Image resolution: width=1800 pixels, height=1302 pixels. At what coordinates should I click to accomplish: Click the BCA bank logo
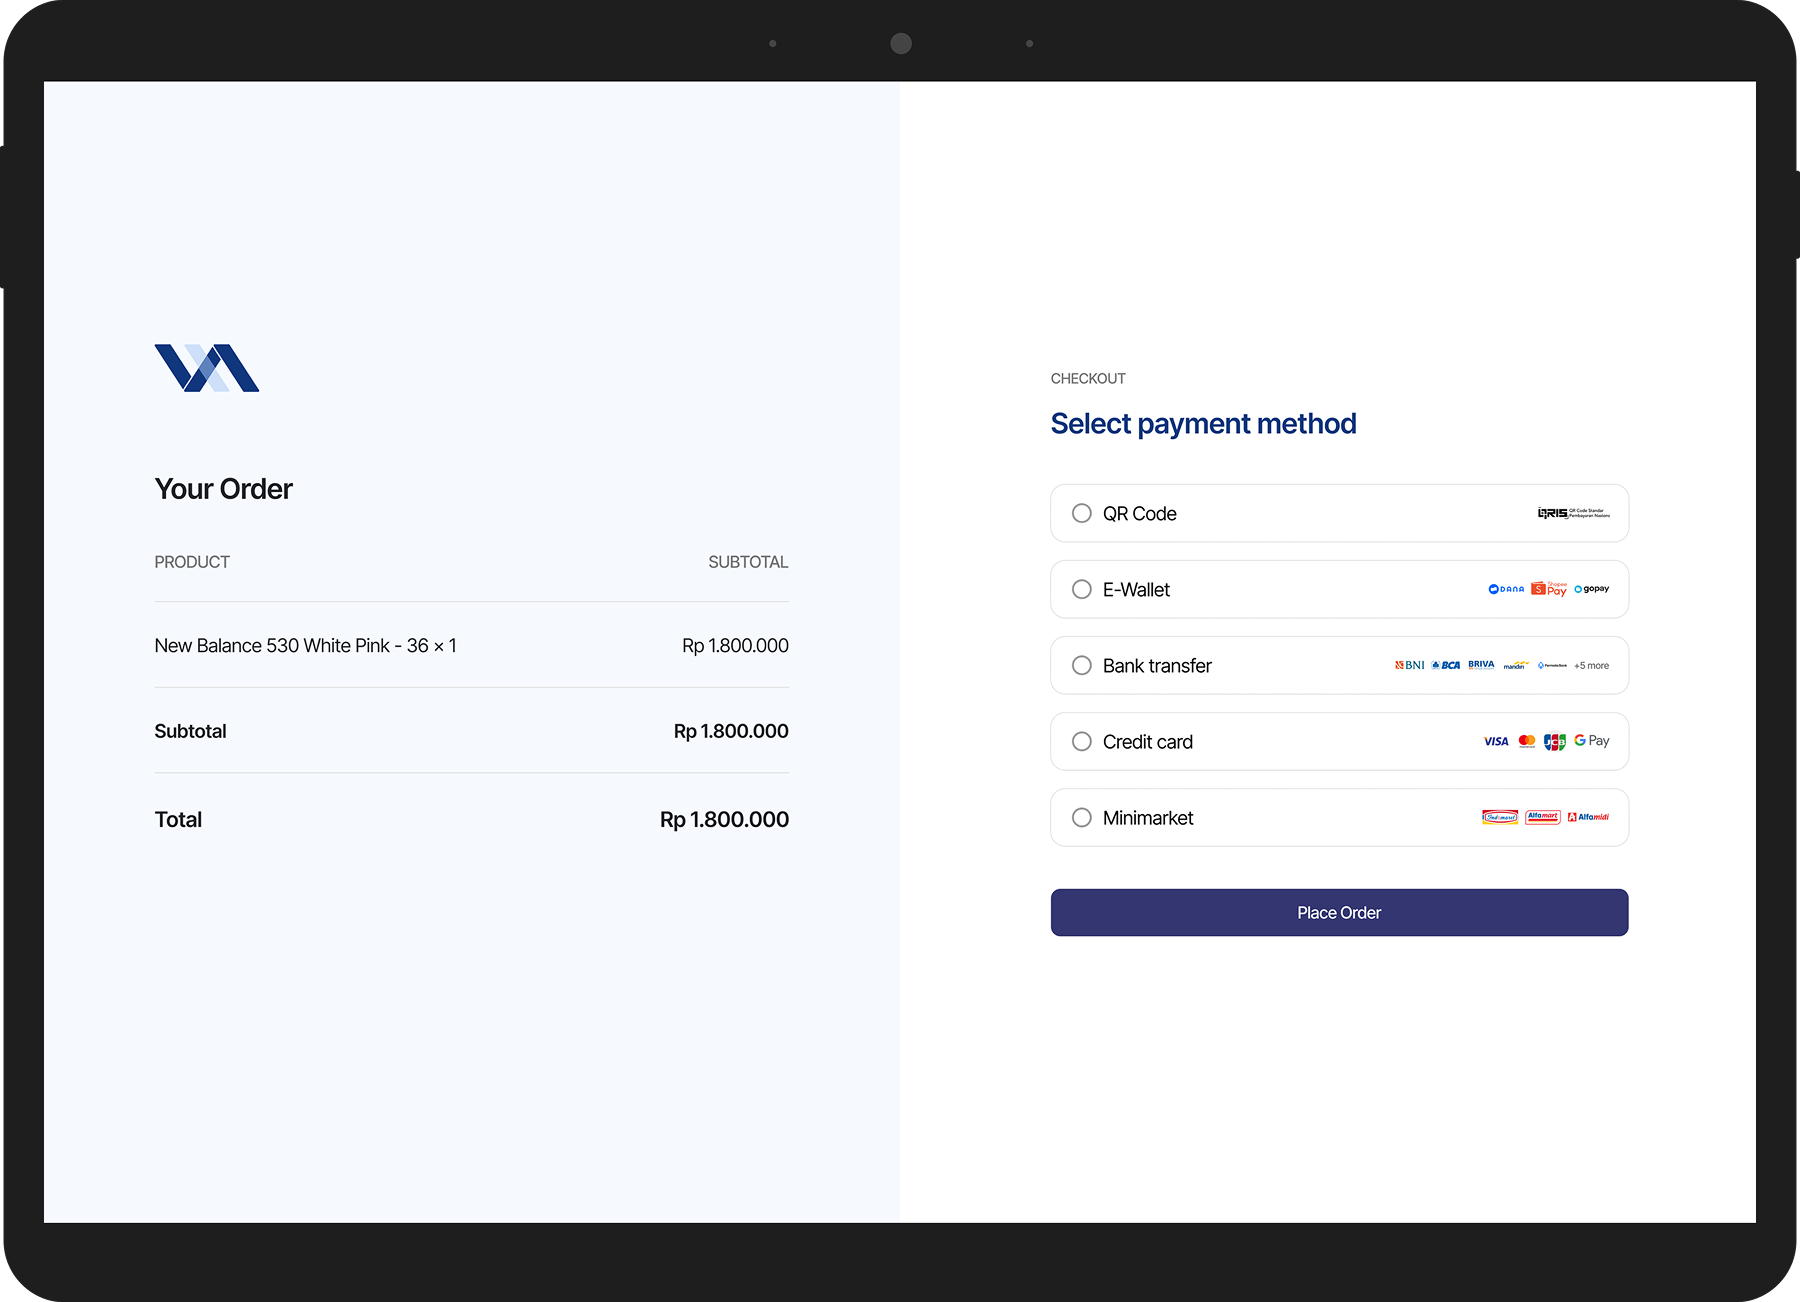point(1446,665)
